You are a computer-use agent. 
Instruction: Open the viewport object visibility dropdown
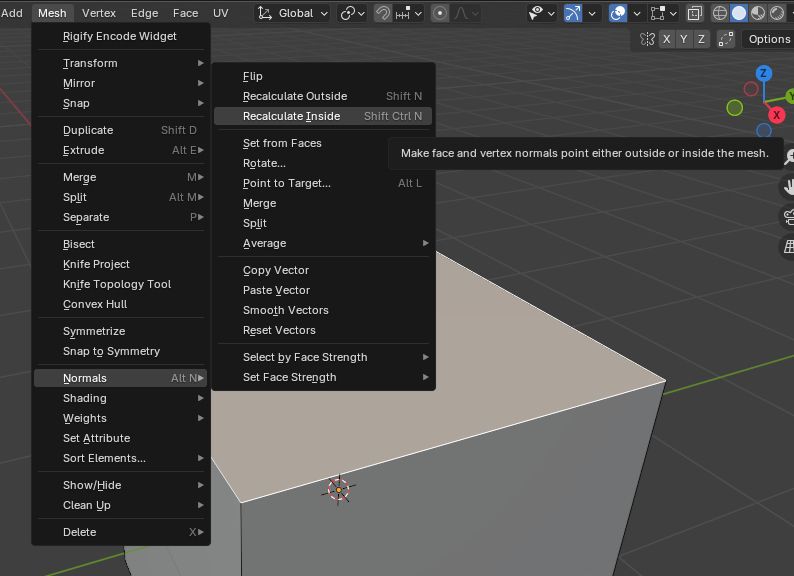coord(541,13)
